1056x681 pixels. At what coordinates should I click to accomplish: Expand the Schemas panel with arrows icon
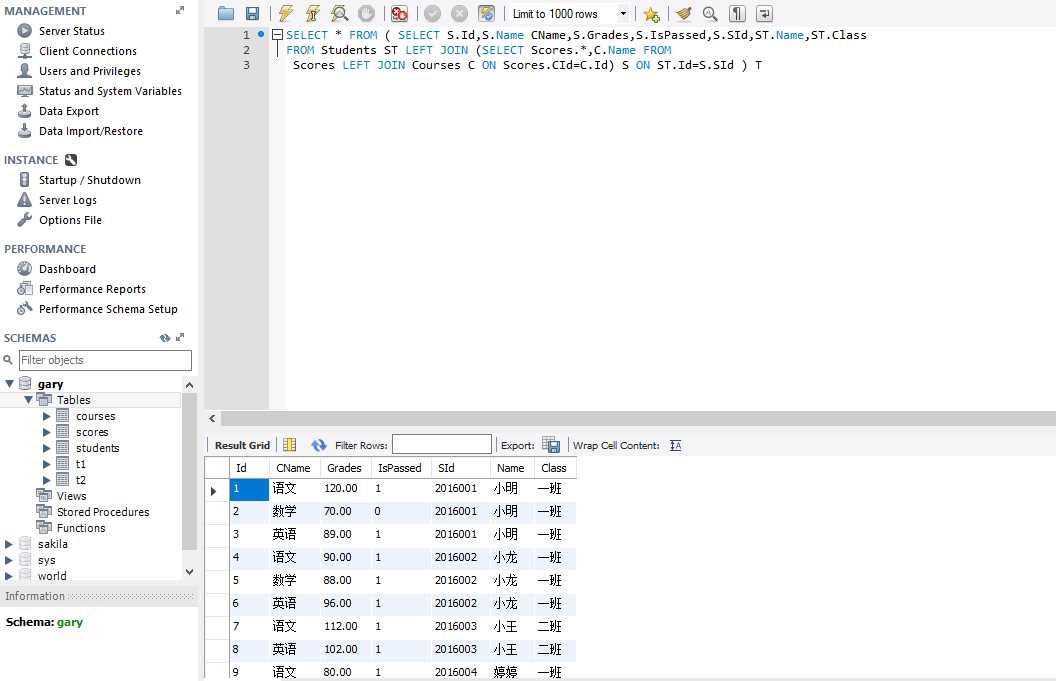(180, 338)
